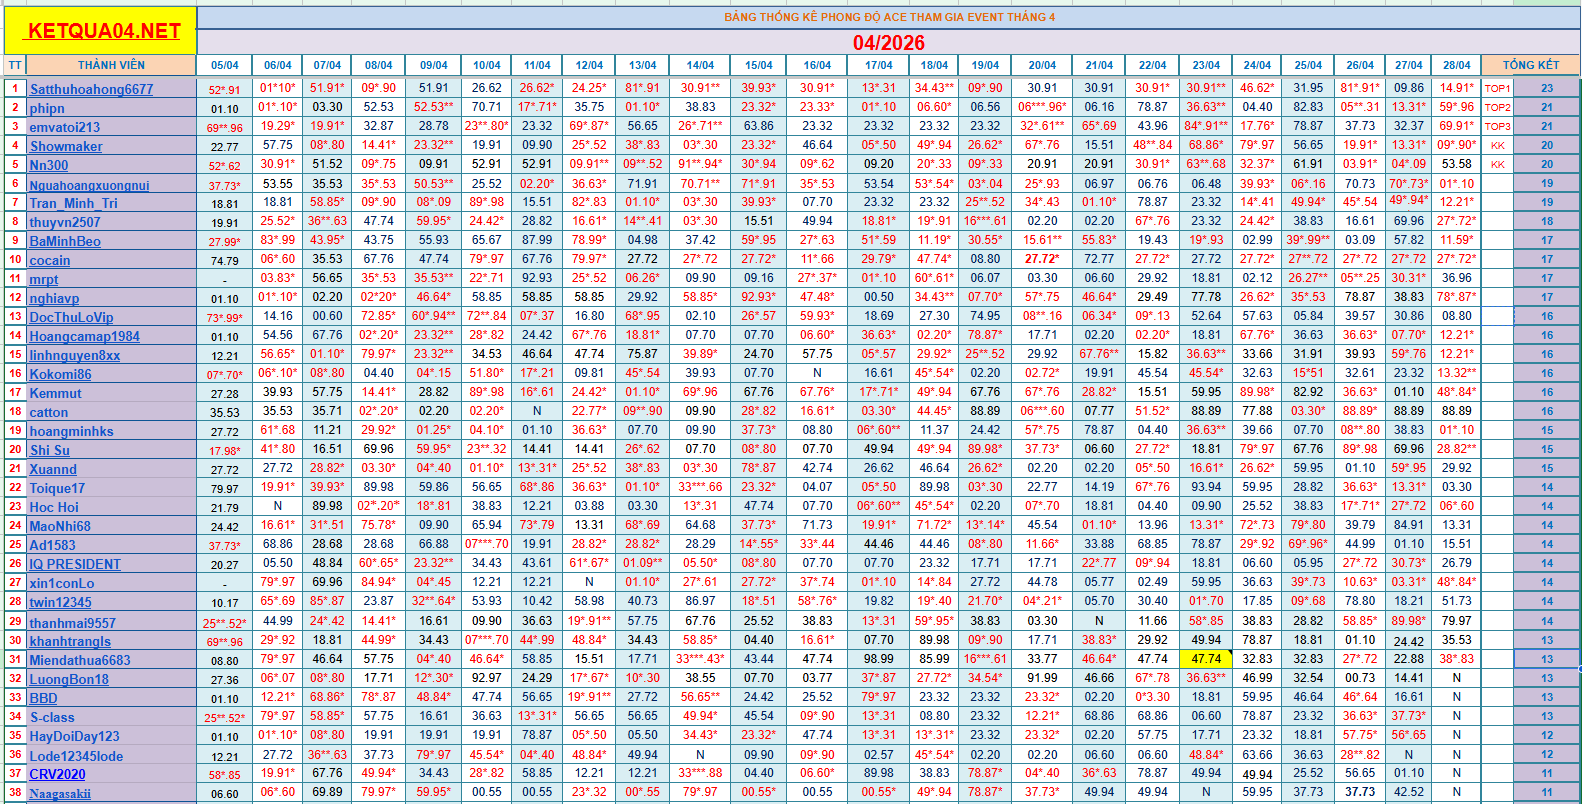The image size is (1582, 804).
Task: Select the nghiavp member link
Action: [x=54, y=298]
